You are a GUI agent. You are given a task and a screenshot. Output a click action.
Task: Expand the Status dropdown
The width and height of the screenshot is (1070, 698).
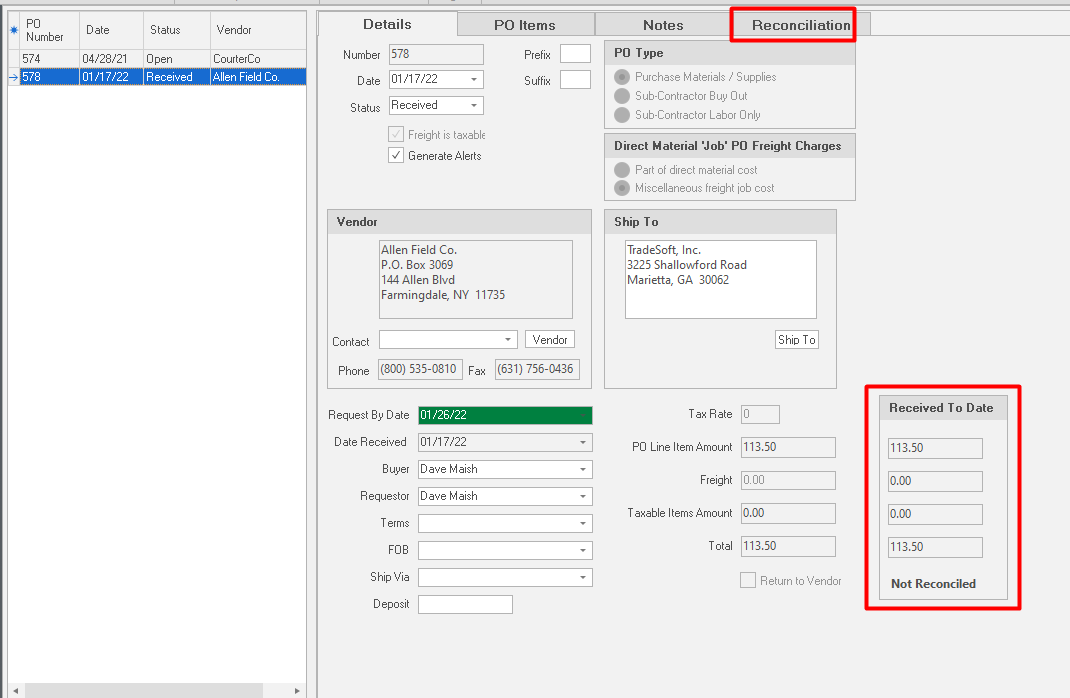474,105
